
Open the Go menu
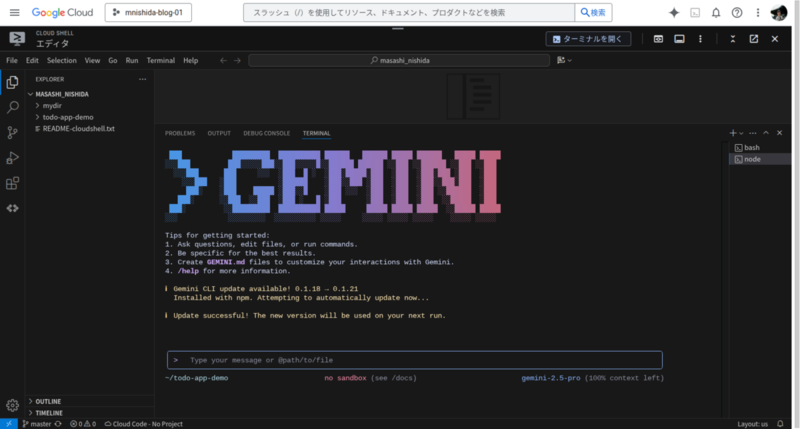113,60
